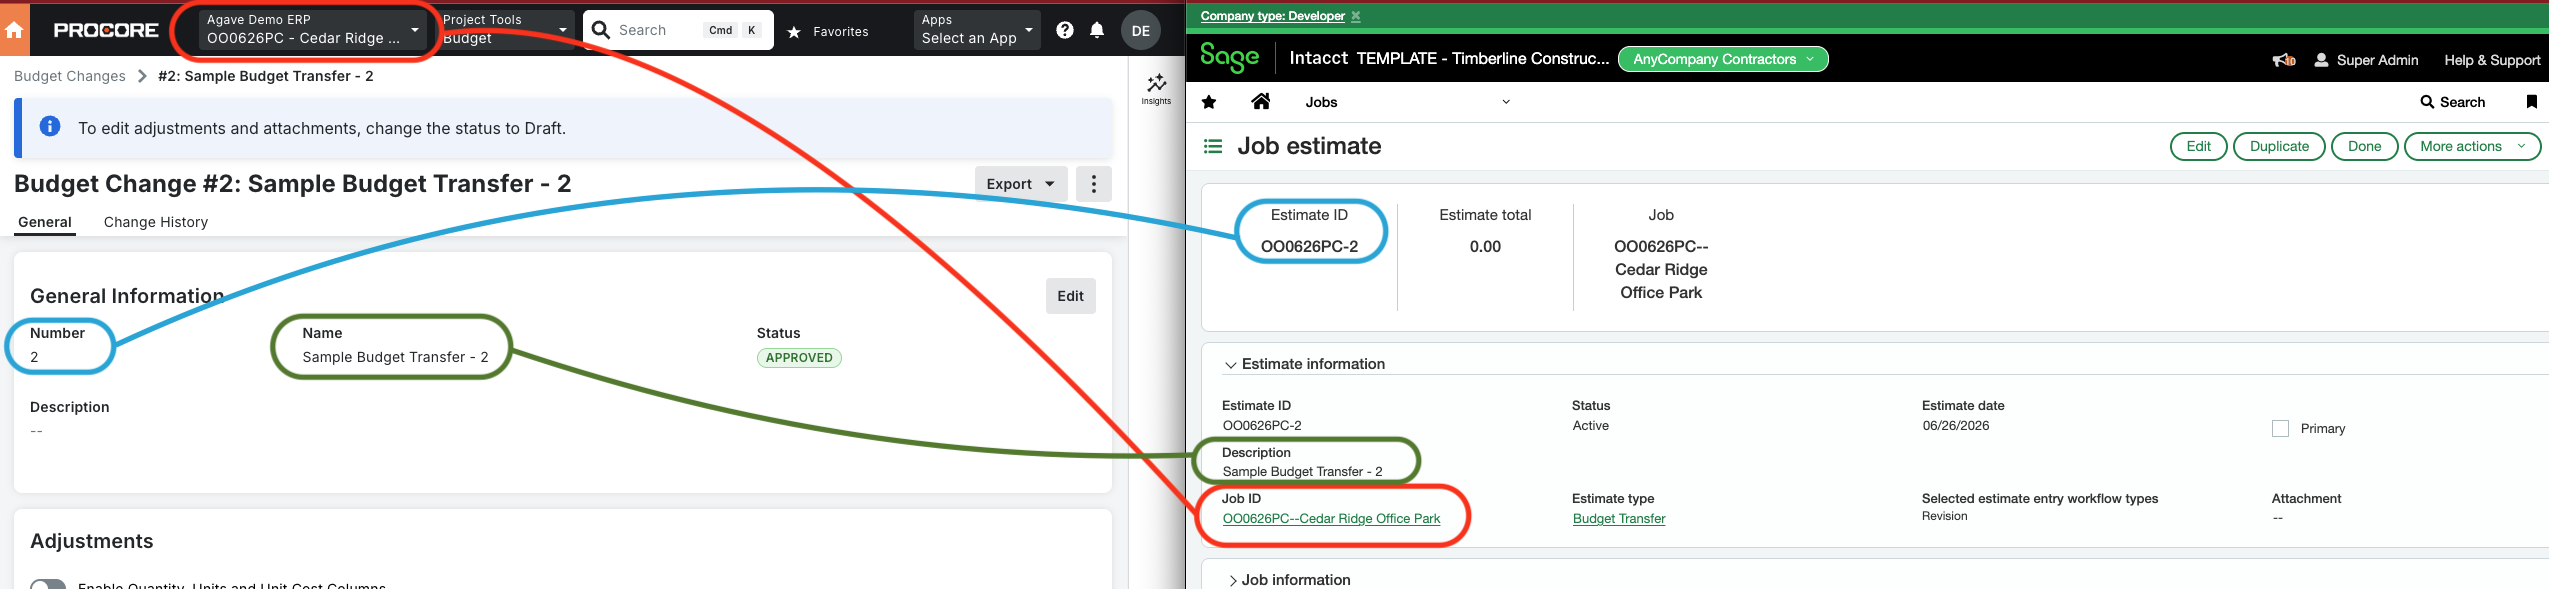Check the Primary checkbox
The width and height of the screenshot is (2549, 589).
click(2280, 429)
